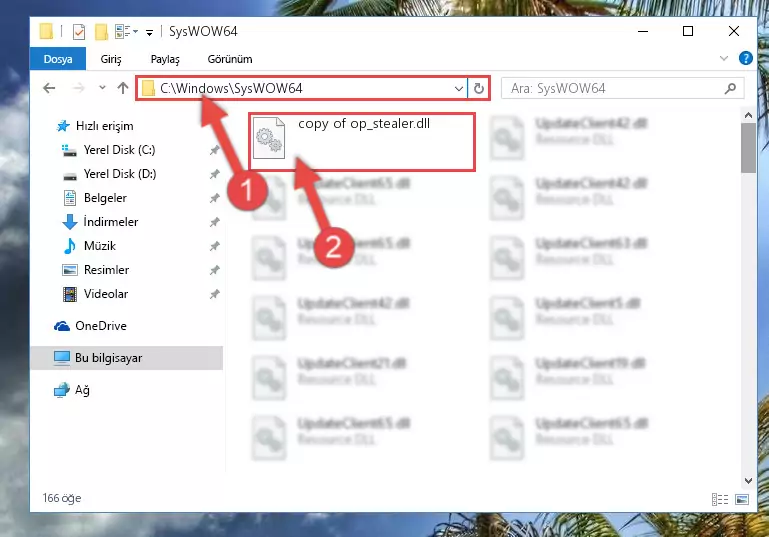769x537 pixels.
Task: Click the scroll down arrow of file list
Action: click(748, 481)
